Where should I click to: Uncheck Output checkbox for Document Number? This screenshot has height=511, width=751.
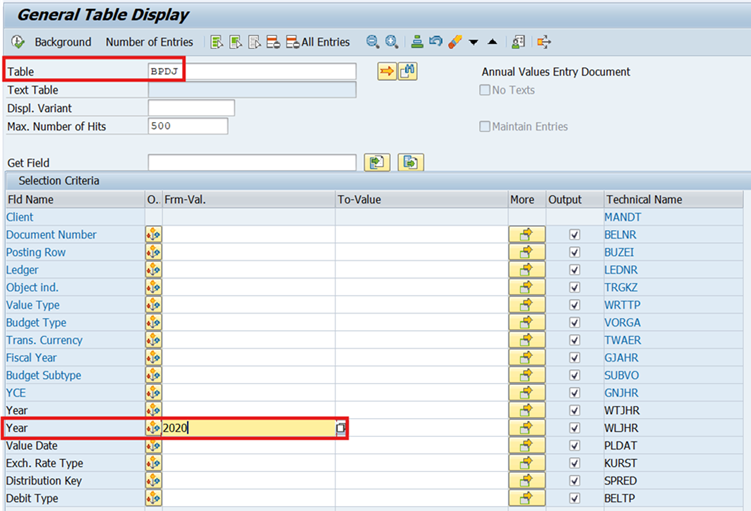574,235
